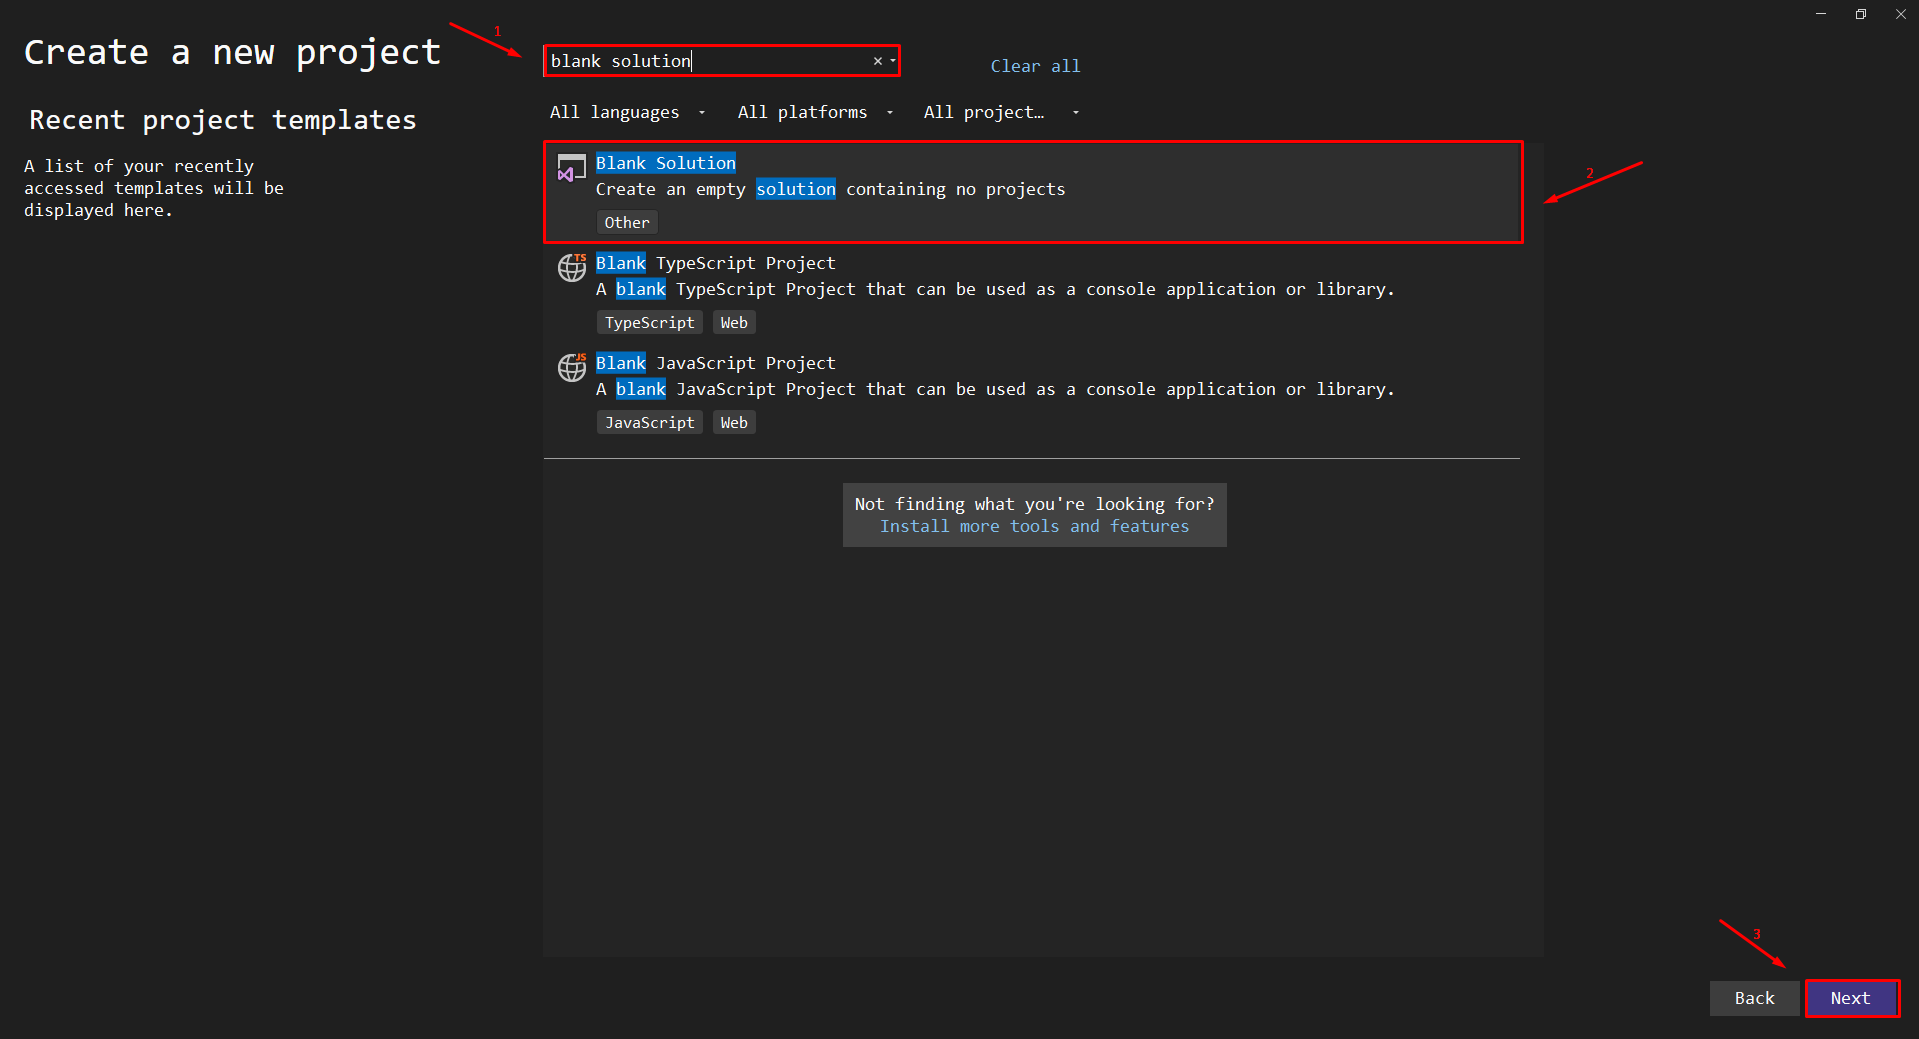Viewport: 1919px width, 1039px height.
Task: Click the Back button
Action: [x=1754, y=998]
